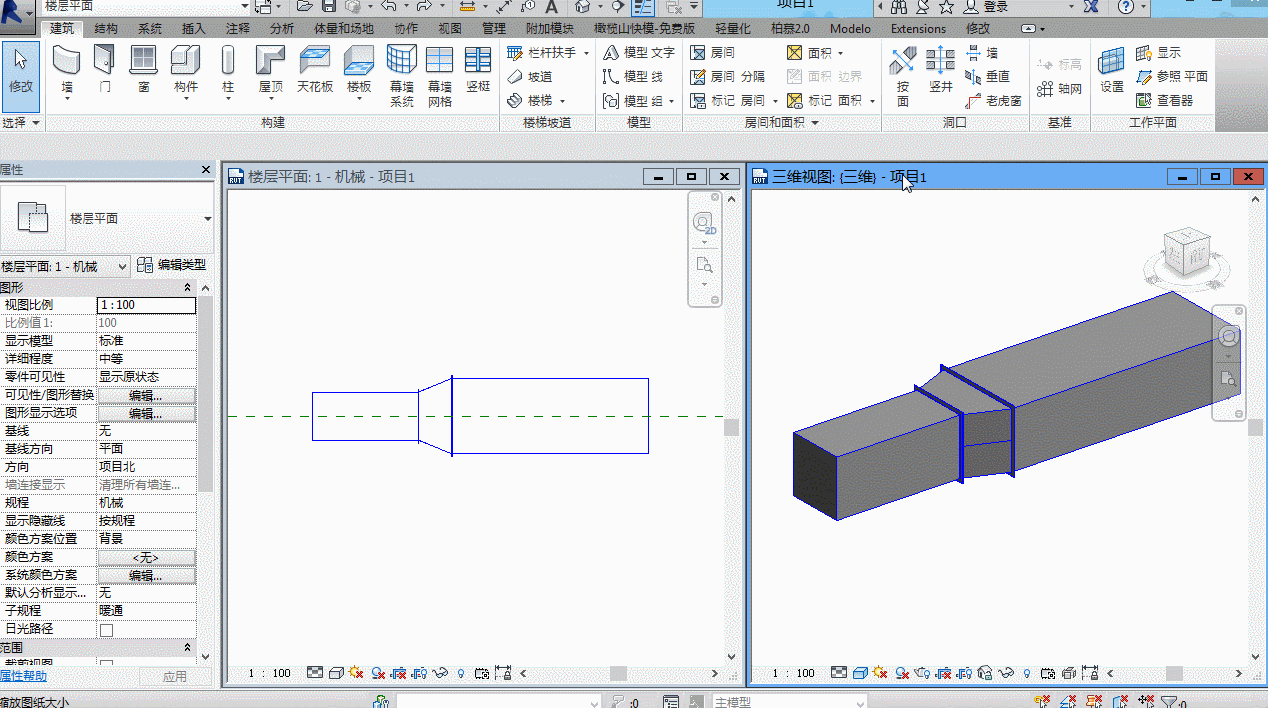The height and width of the screenshot is (708, 1268).
Task: Toggle the 日光路径 checkbox
Action: (x=106, y=630)
